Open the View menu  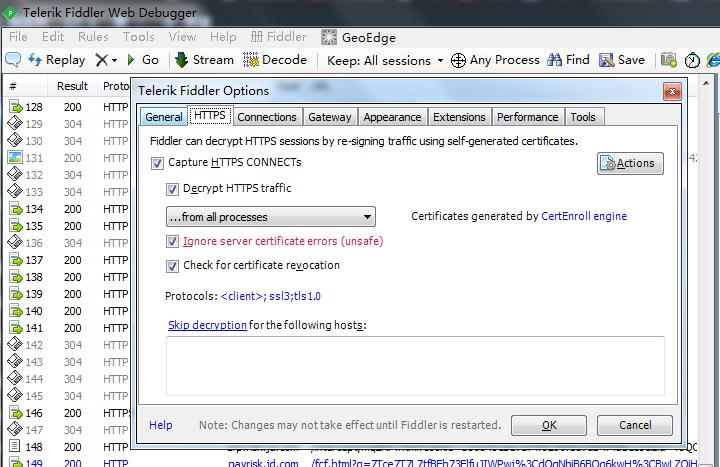[182, 37]
